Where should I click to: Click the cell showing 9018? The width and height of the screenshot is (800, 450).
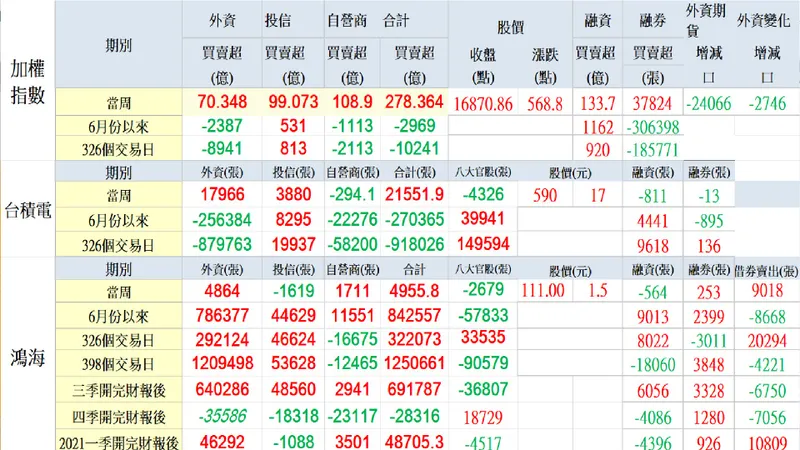(767, 290)
